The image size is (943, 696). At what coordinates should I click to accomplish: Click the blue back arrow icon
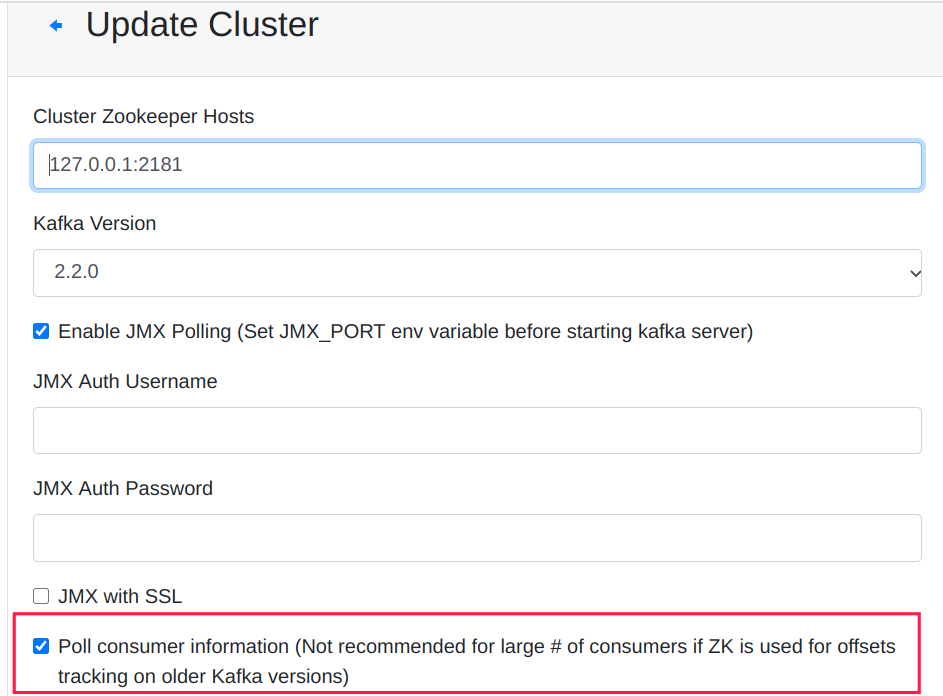[x=56, y=25]
